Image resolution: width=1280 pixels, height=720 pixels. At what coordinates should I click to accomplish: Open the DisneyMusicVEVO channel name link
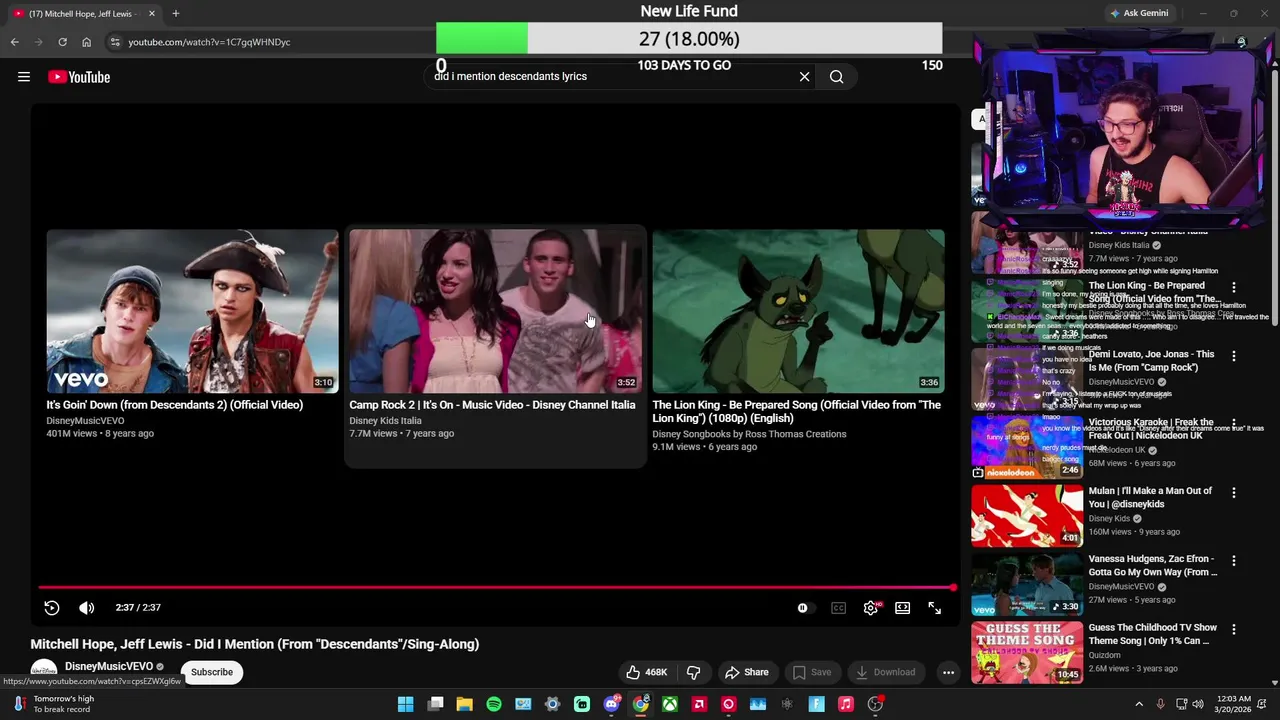[x=109, y=666]
